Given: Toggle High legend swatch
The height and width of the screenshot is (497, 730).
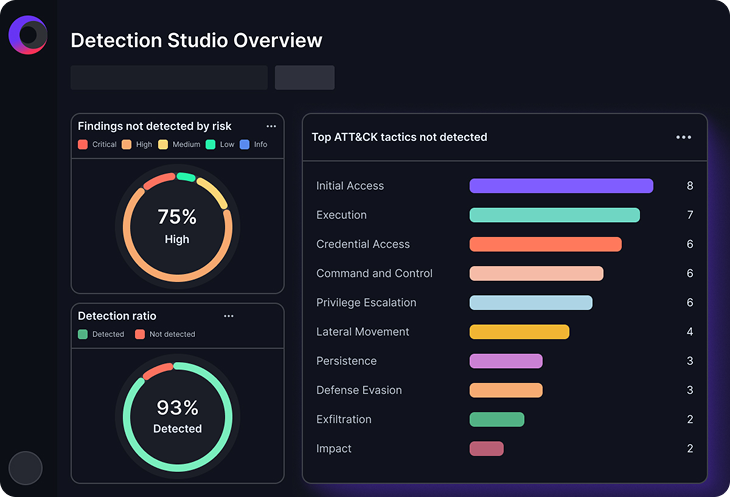Looking at the screenshot, I should (127, 145).
